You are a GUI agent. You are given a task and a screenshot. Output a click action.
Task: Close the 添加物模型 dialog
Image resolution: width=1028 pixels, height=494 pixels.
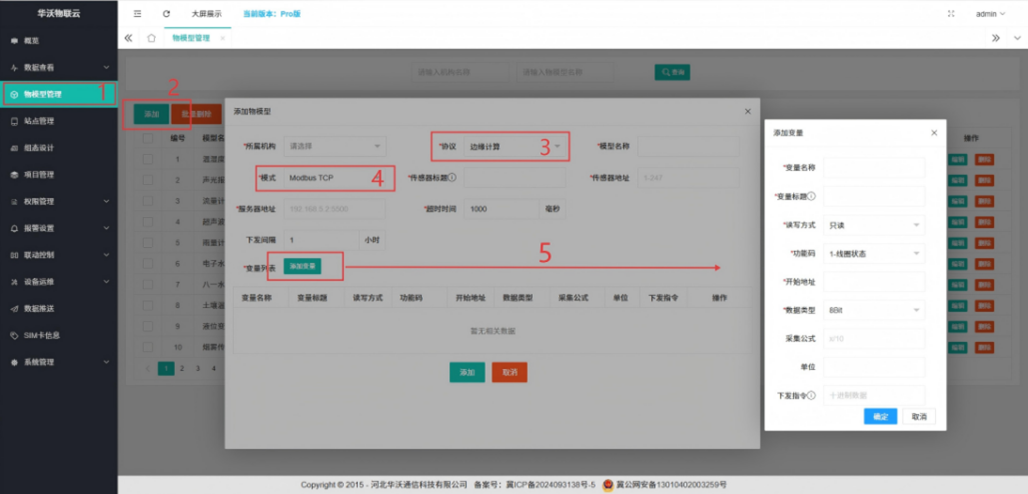[747, 112]
